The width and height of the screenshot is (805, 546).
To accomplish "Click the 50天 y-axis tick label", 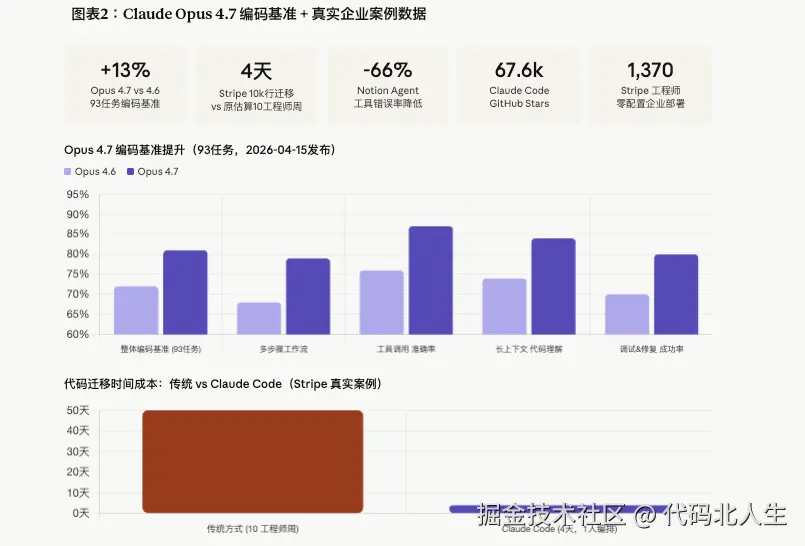I will click(x=78, y=411).
